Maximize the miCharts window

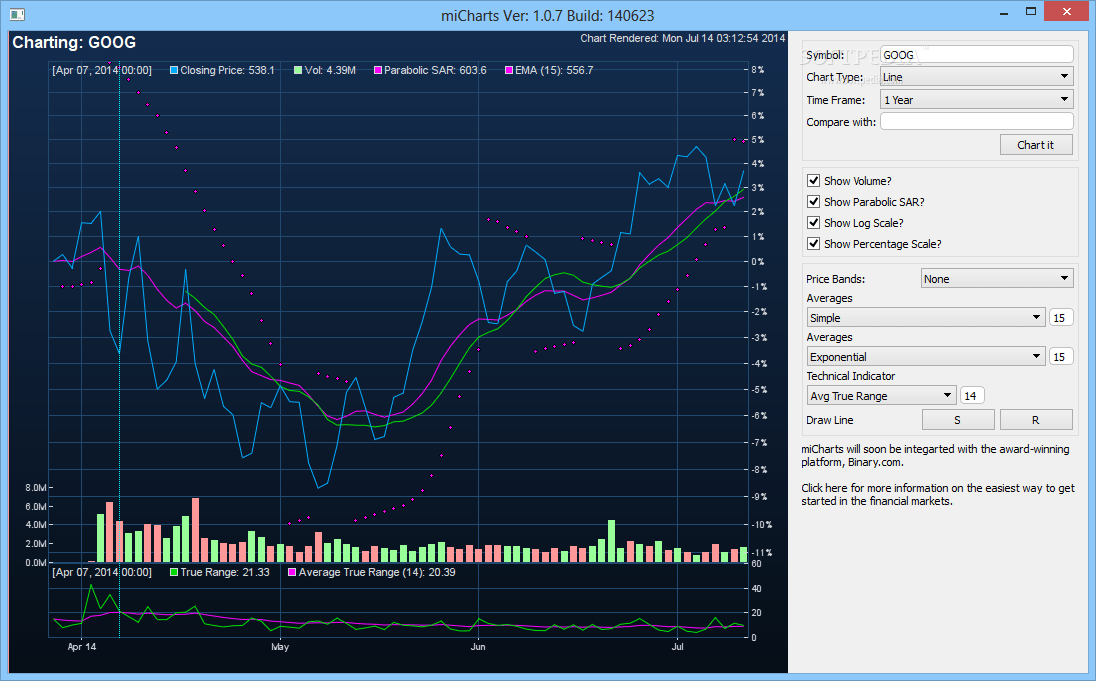pyautogui.click(x=1030, y=12)
